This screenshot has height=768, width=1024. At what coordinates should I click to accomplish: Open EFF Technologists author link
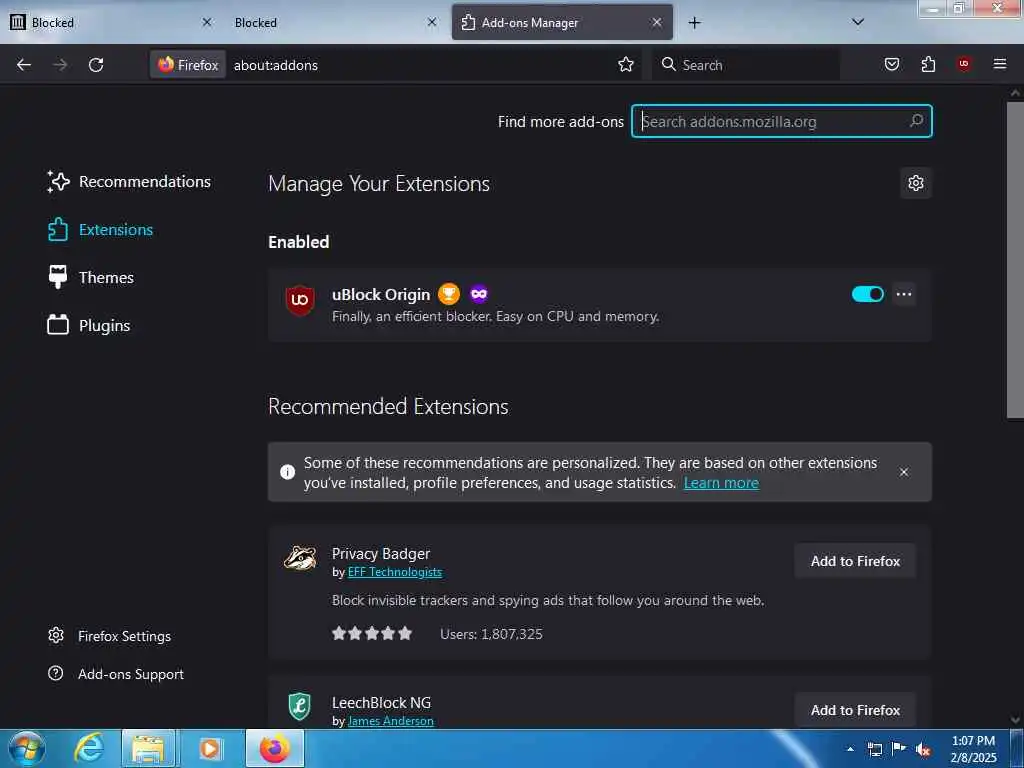pos(394,572)
